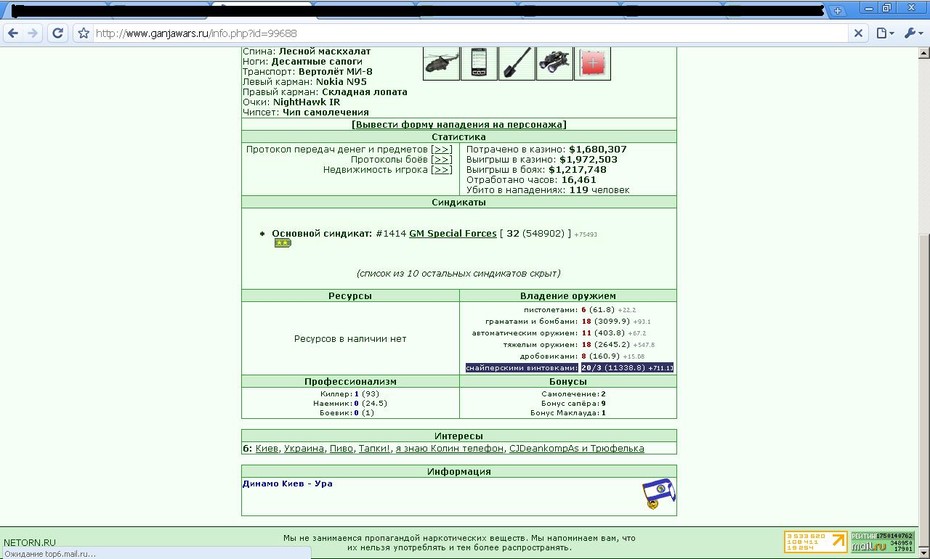Click the browser forward arrow
930x559 pixels.
[33, 33]
